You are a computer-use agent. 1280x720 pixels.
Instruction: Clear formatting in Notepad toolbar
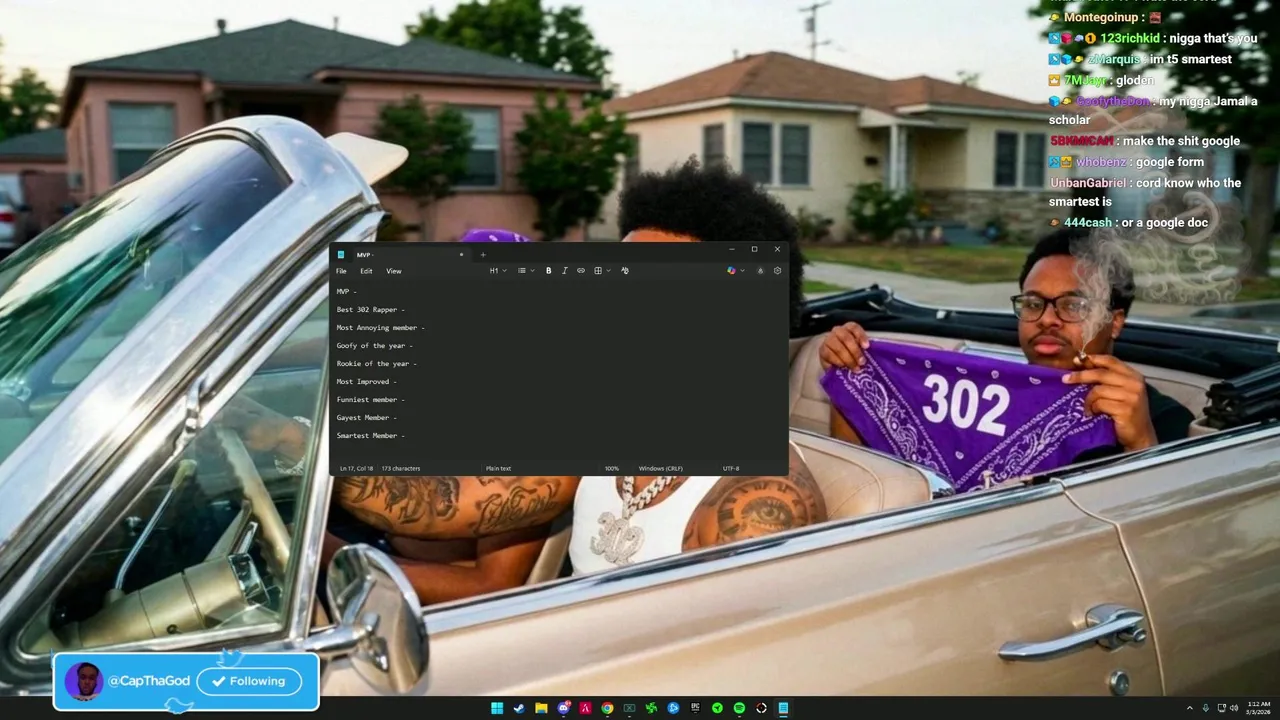pos(625,270)
